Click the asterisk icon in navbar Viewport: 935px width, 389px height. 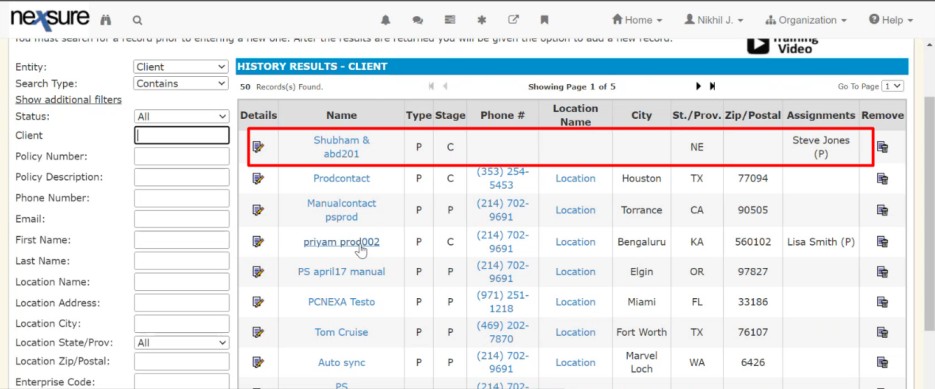[x=482, y=20]
